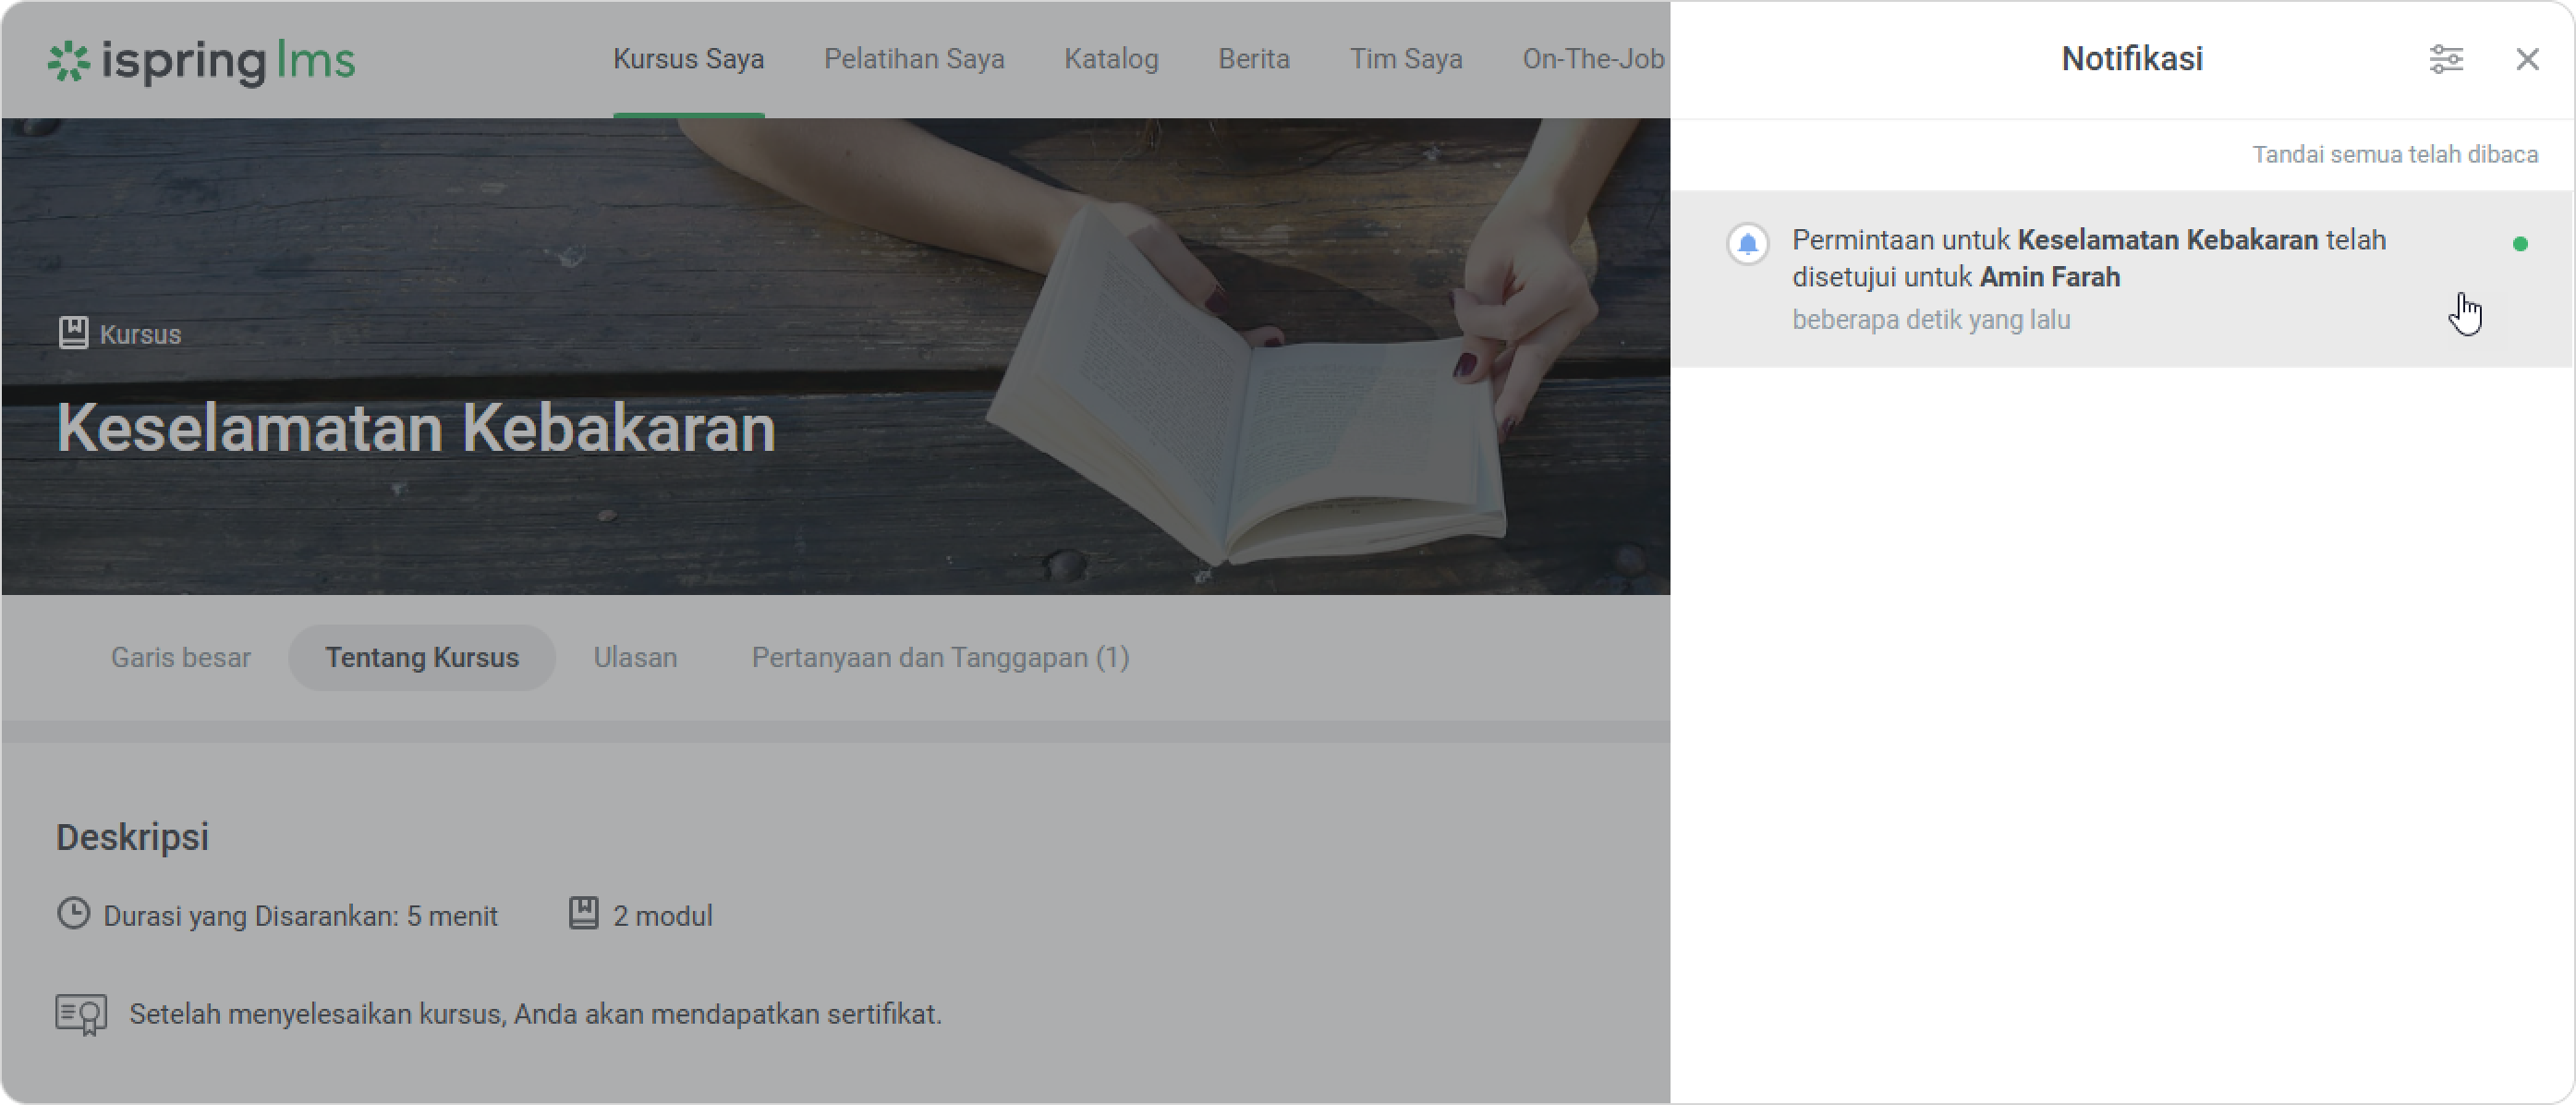Image resolution: width=2576 pixels, height=1105 pixels.
Task: Click the iSpring LMS logo
Action: (x=202, y=61)
